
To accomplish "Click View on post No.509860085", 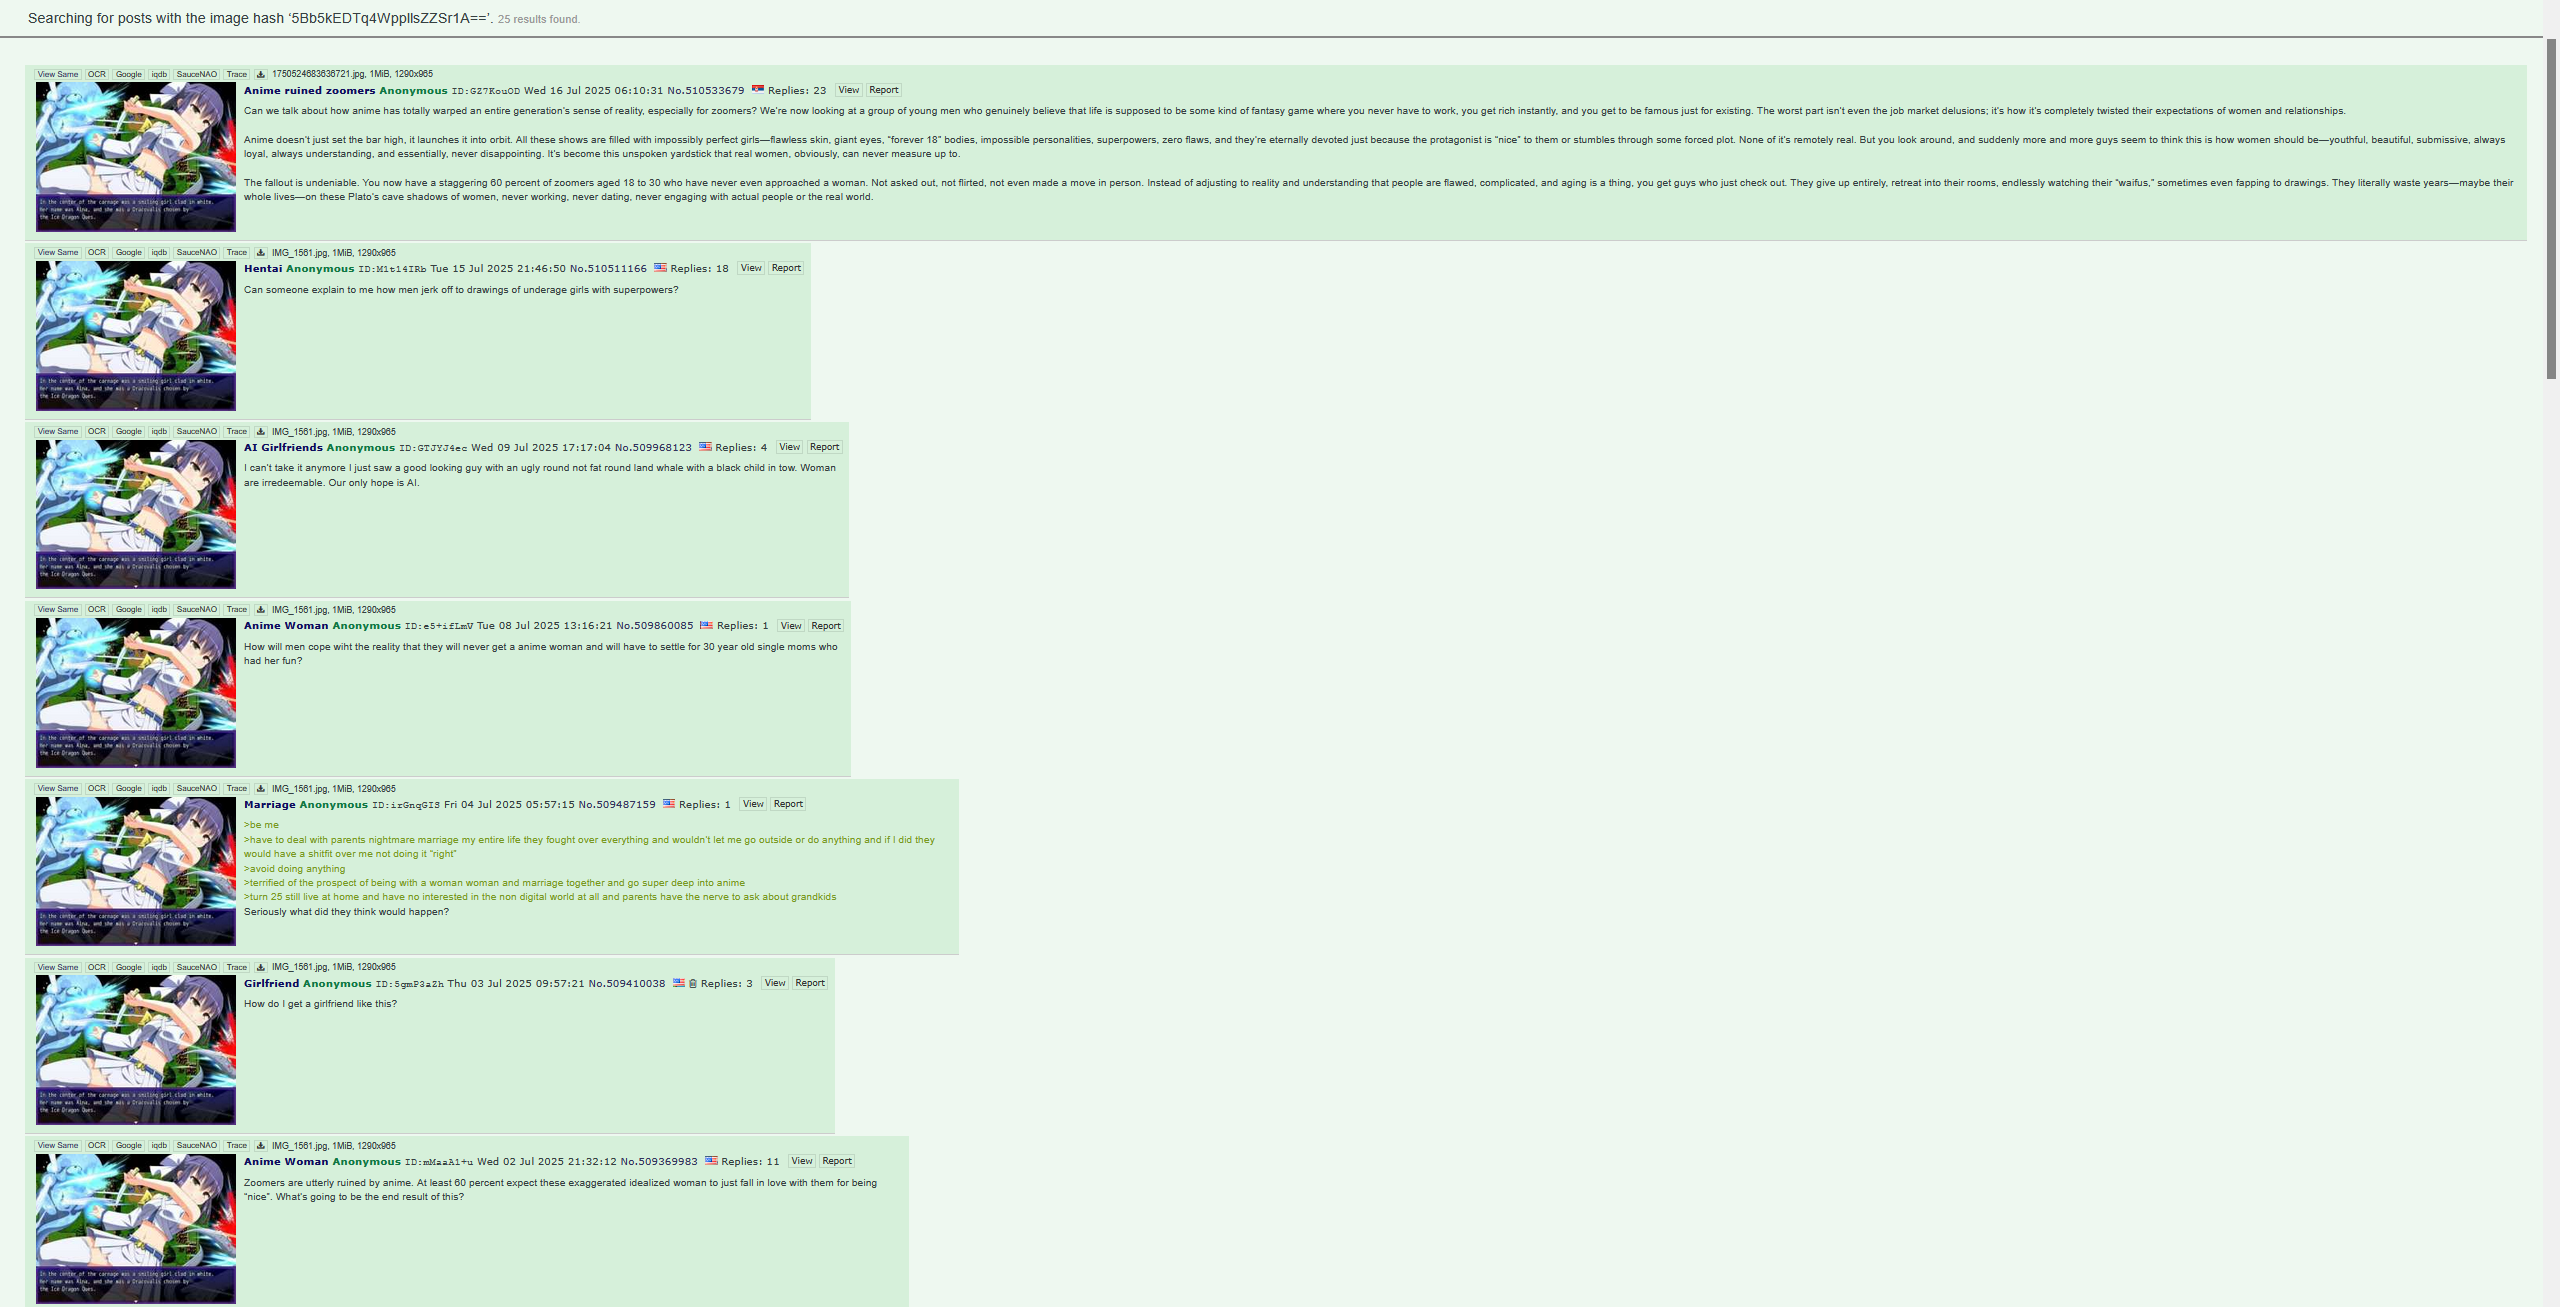I will 791,626.
